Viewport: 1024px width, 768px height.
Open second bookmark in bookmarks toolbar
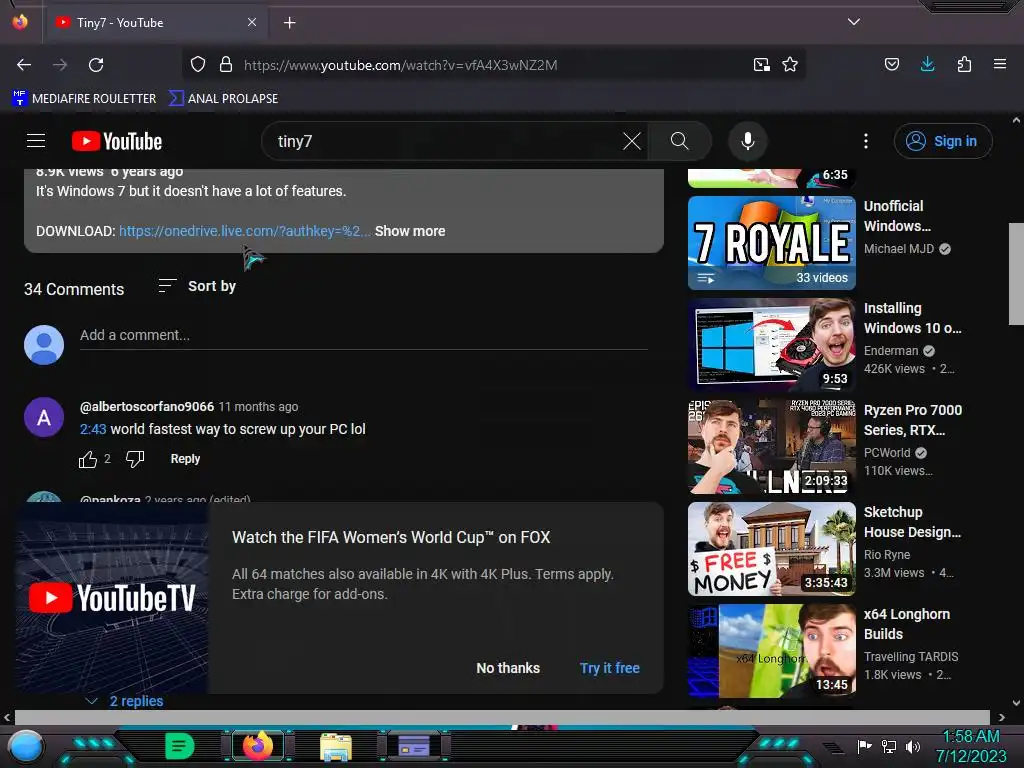point(223,99)
